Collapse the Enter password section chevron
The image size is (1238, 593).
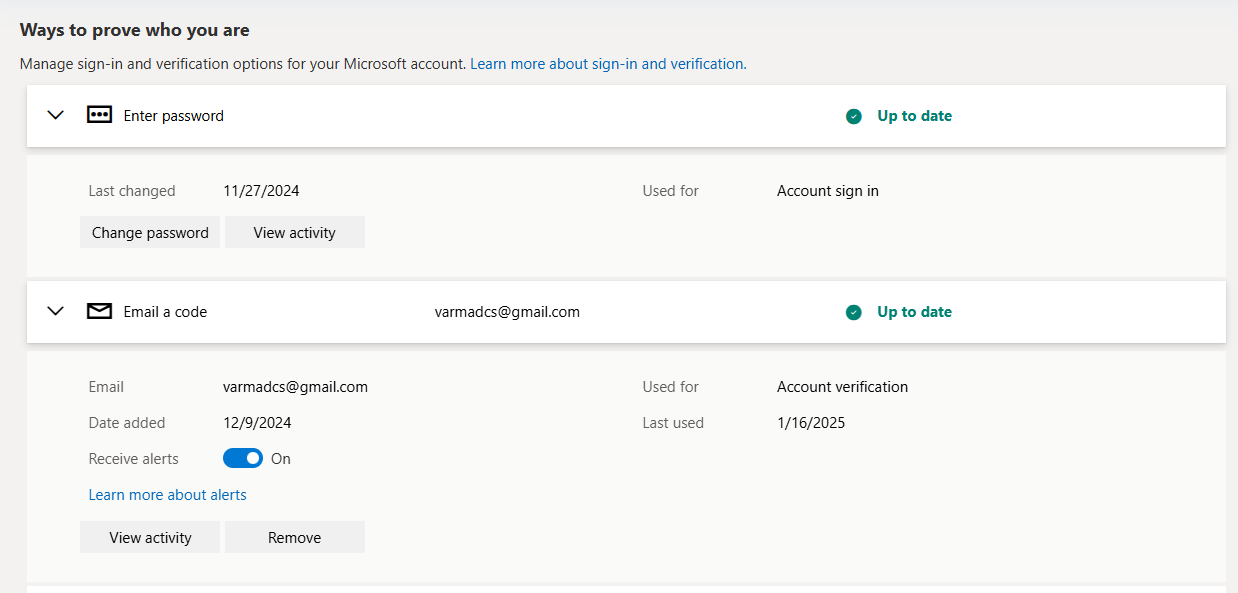[x=56, y=115]
